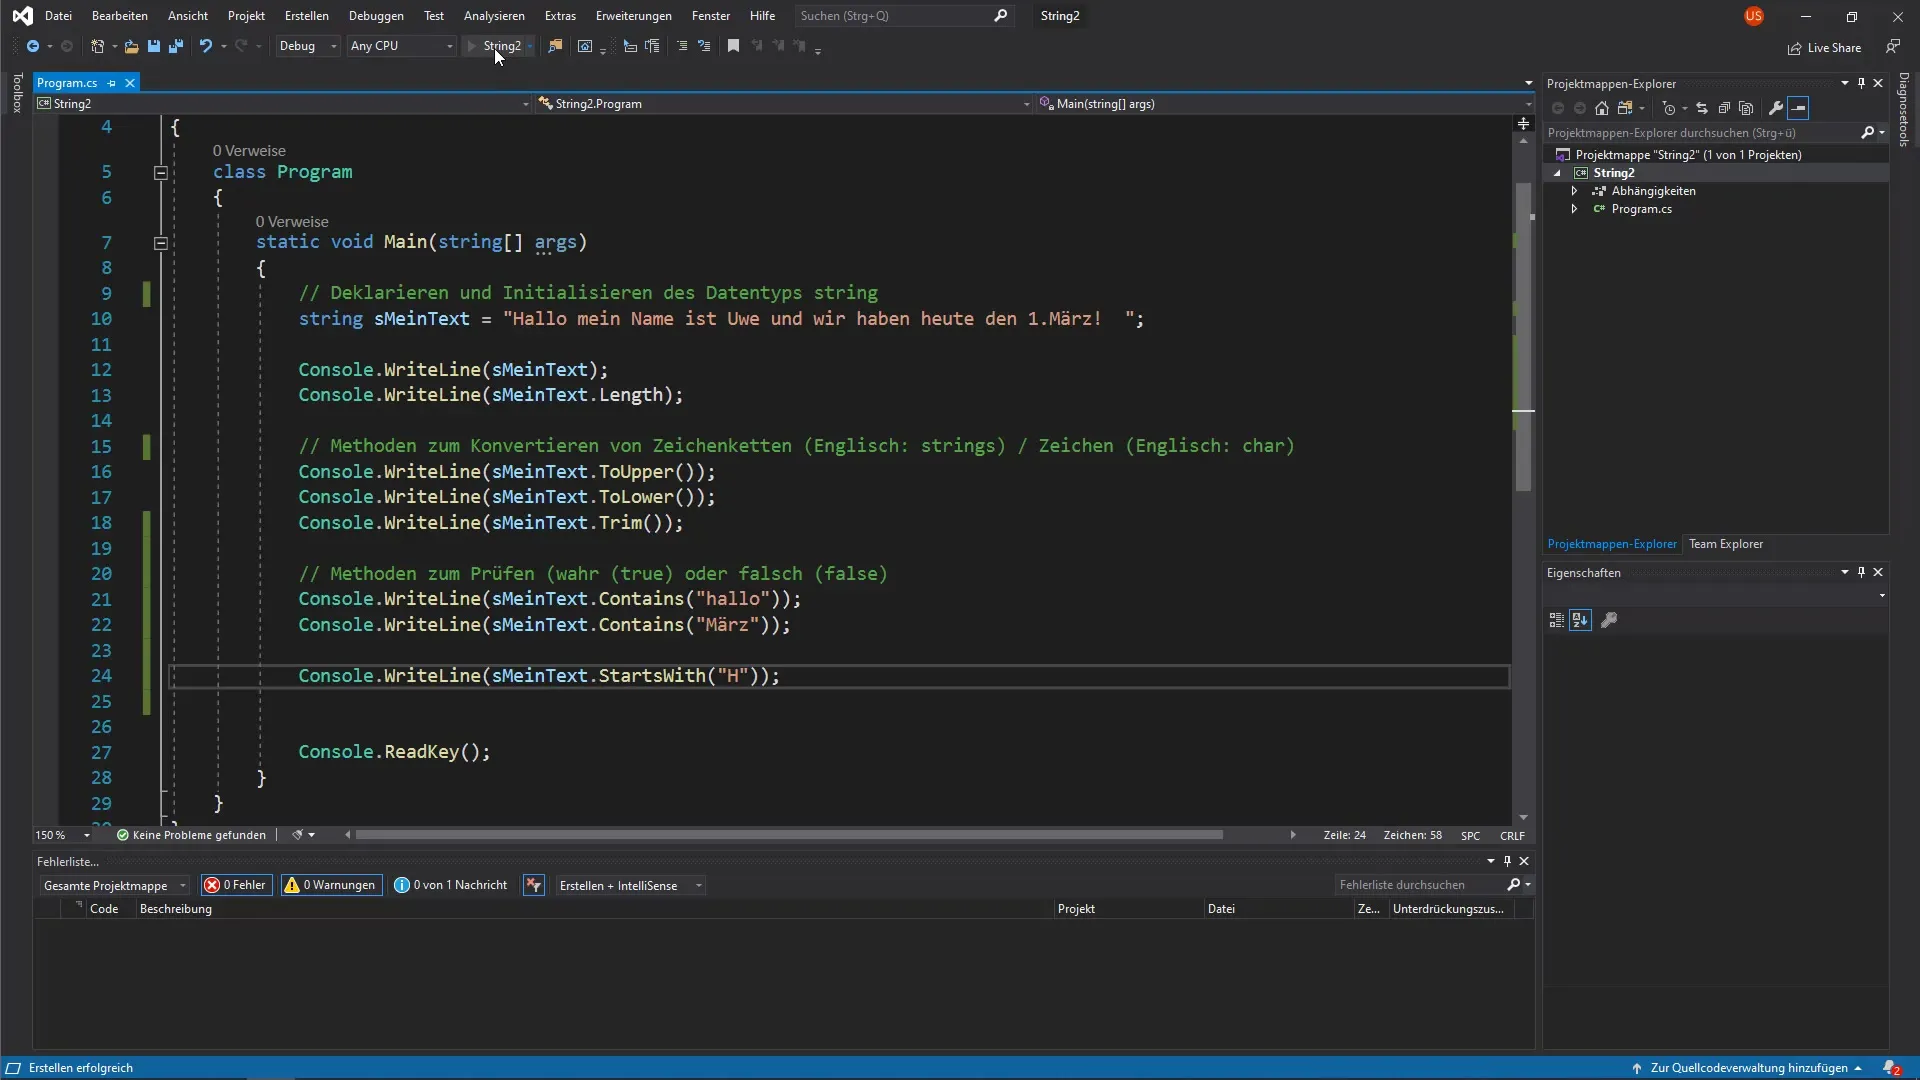Screen dimensions: 1920x1080
Task: Open the Any CPU platform dropdown
Action: [401, 46]
